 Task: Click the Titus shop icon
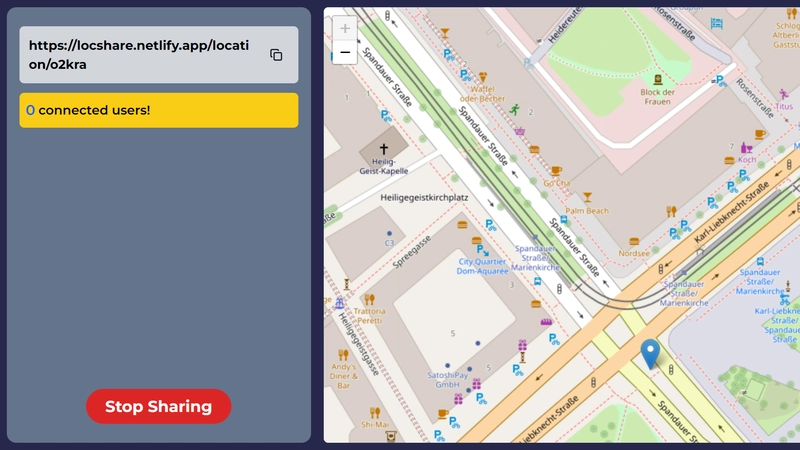(784, 94)
